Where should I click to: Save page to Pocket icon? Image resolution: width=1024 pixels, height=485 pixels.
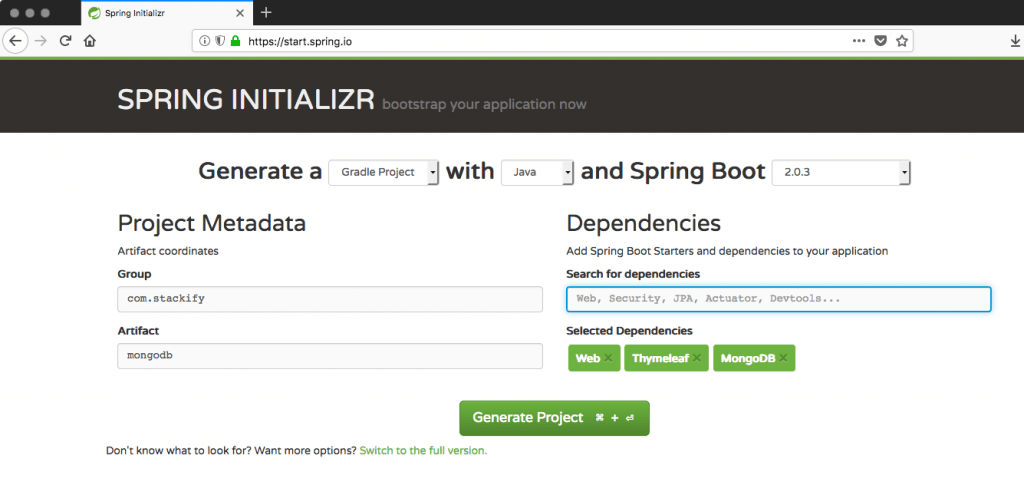880,40
